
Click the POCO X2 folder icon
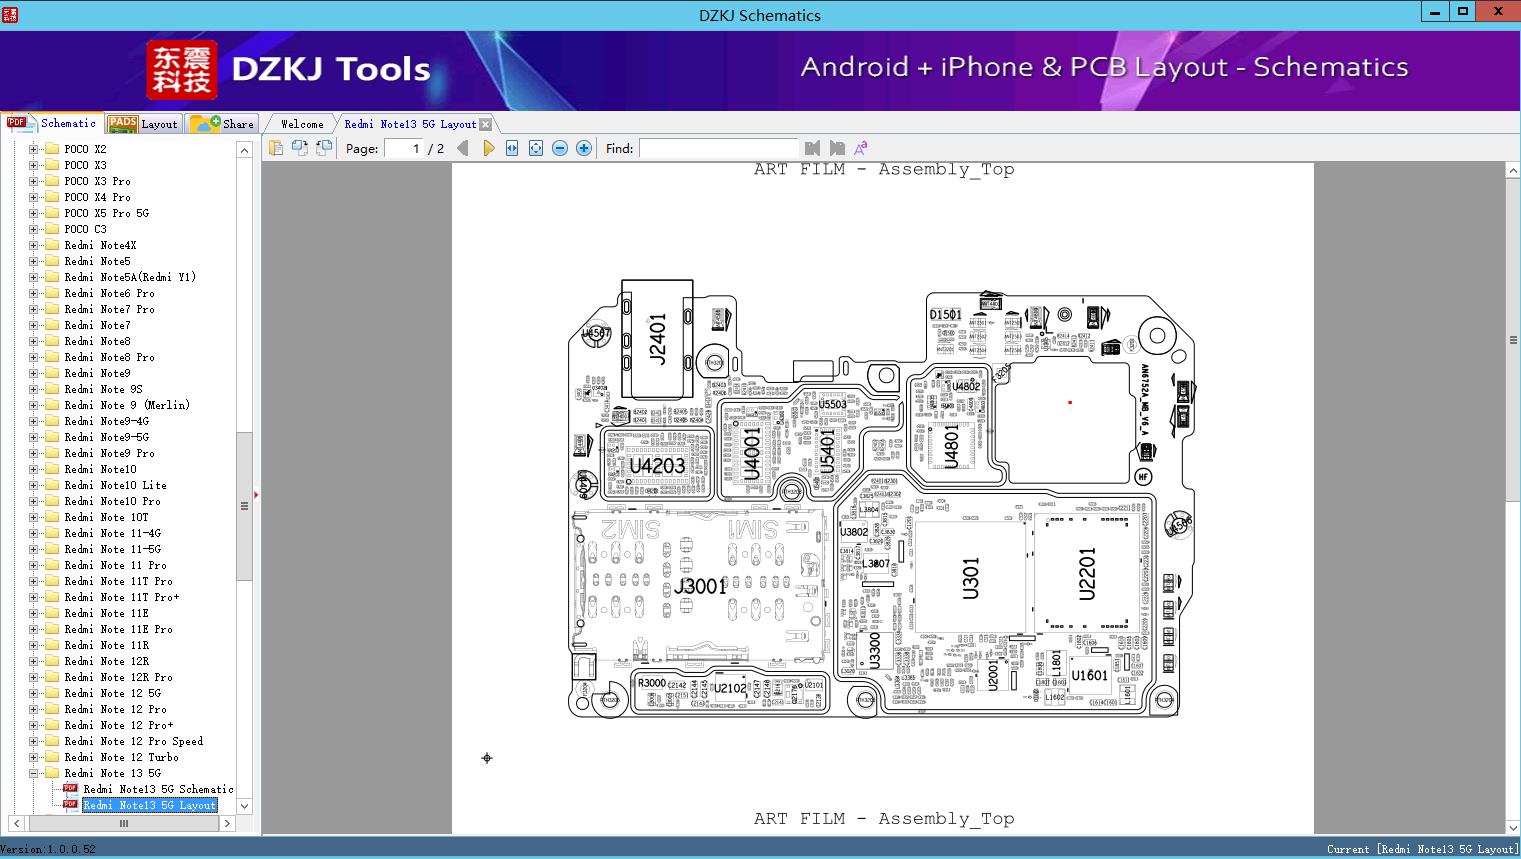point(52,149)
